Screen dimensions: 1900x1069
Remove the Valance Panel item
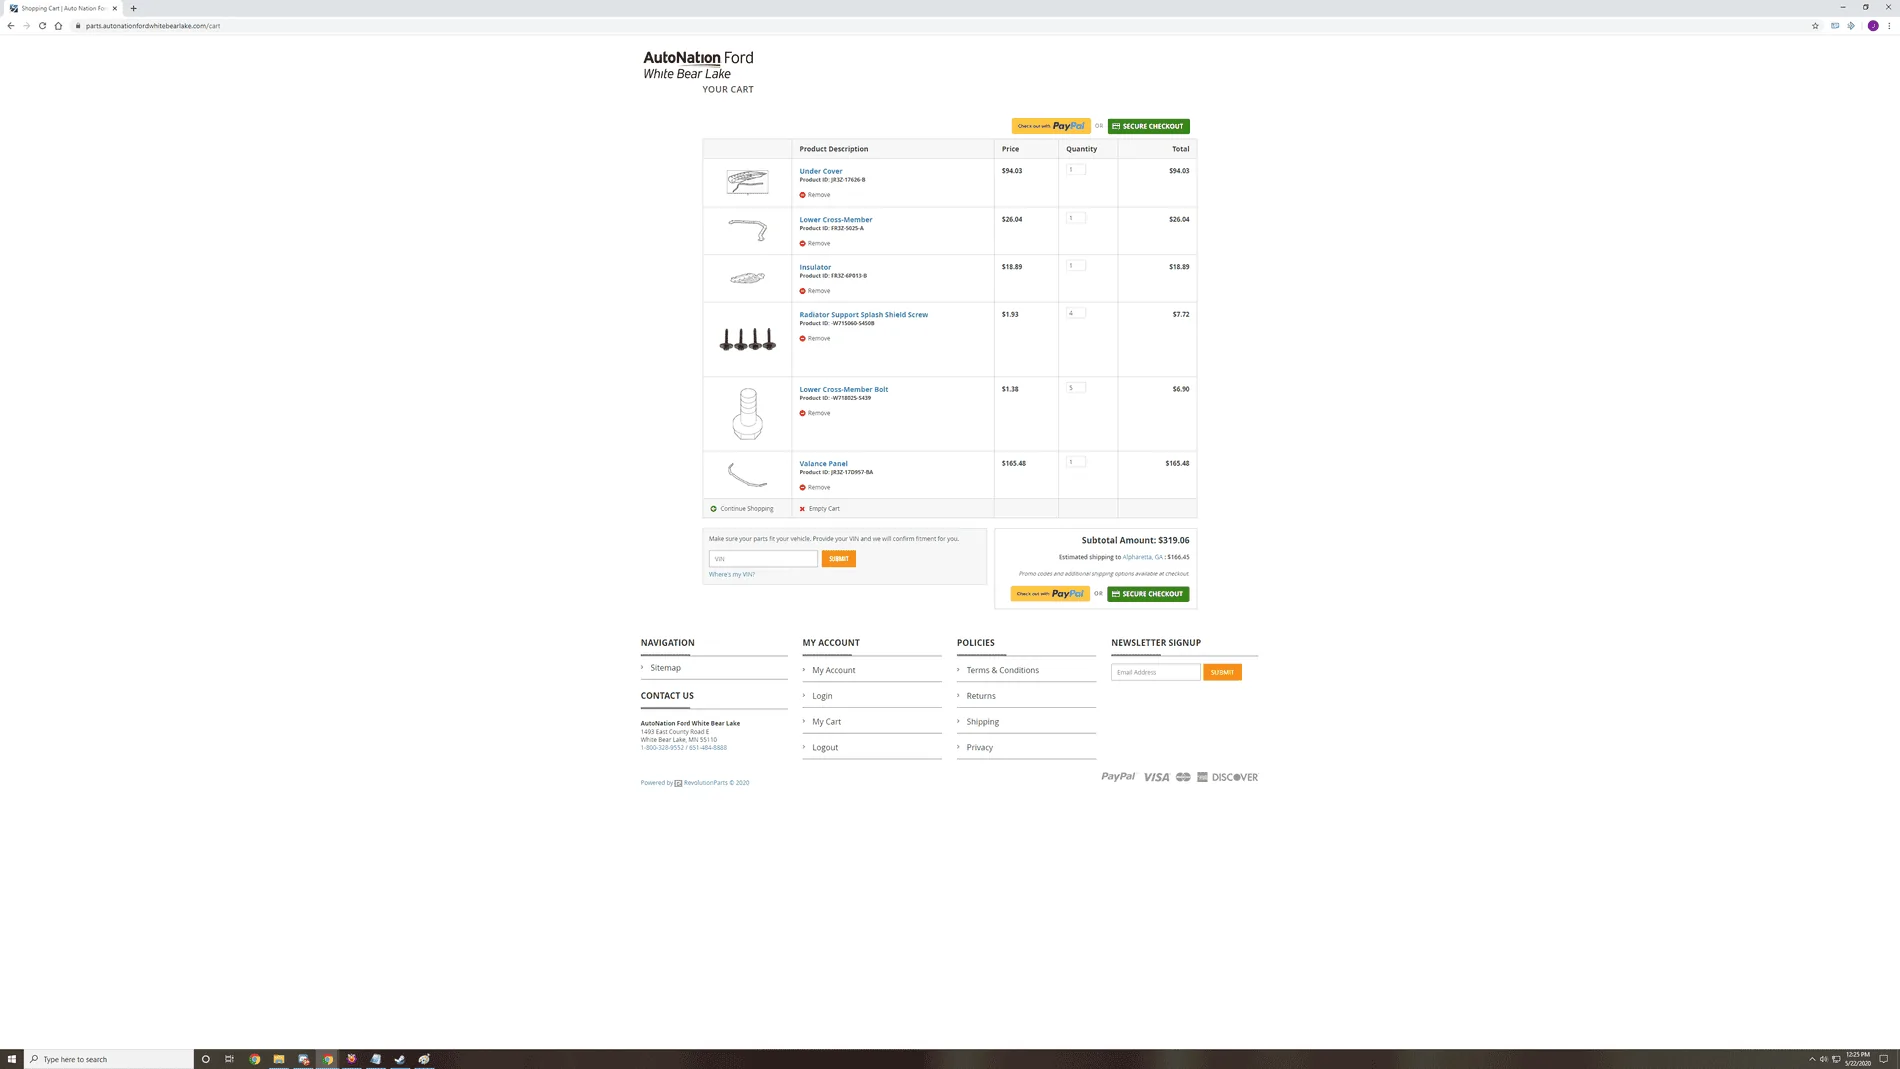[x=814, y=487]
